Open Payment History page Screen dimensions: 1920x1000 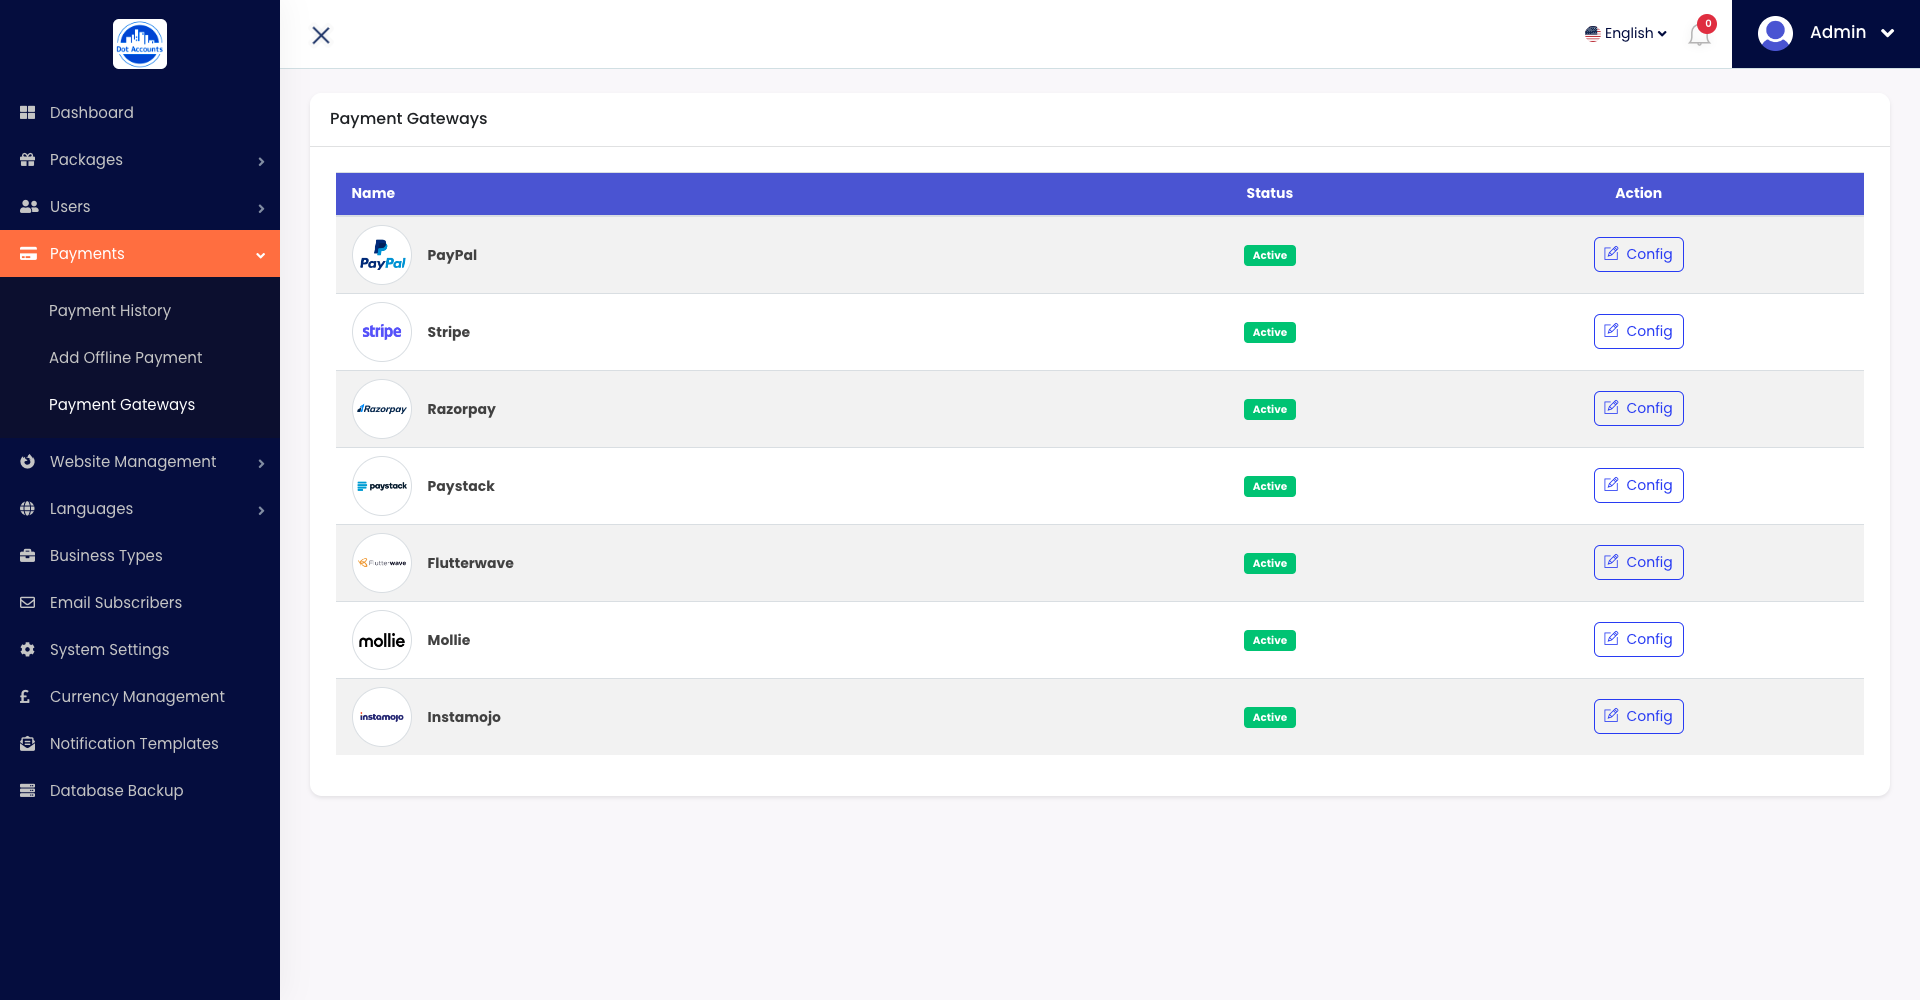point(110,311)
